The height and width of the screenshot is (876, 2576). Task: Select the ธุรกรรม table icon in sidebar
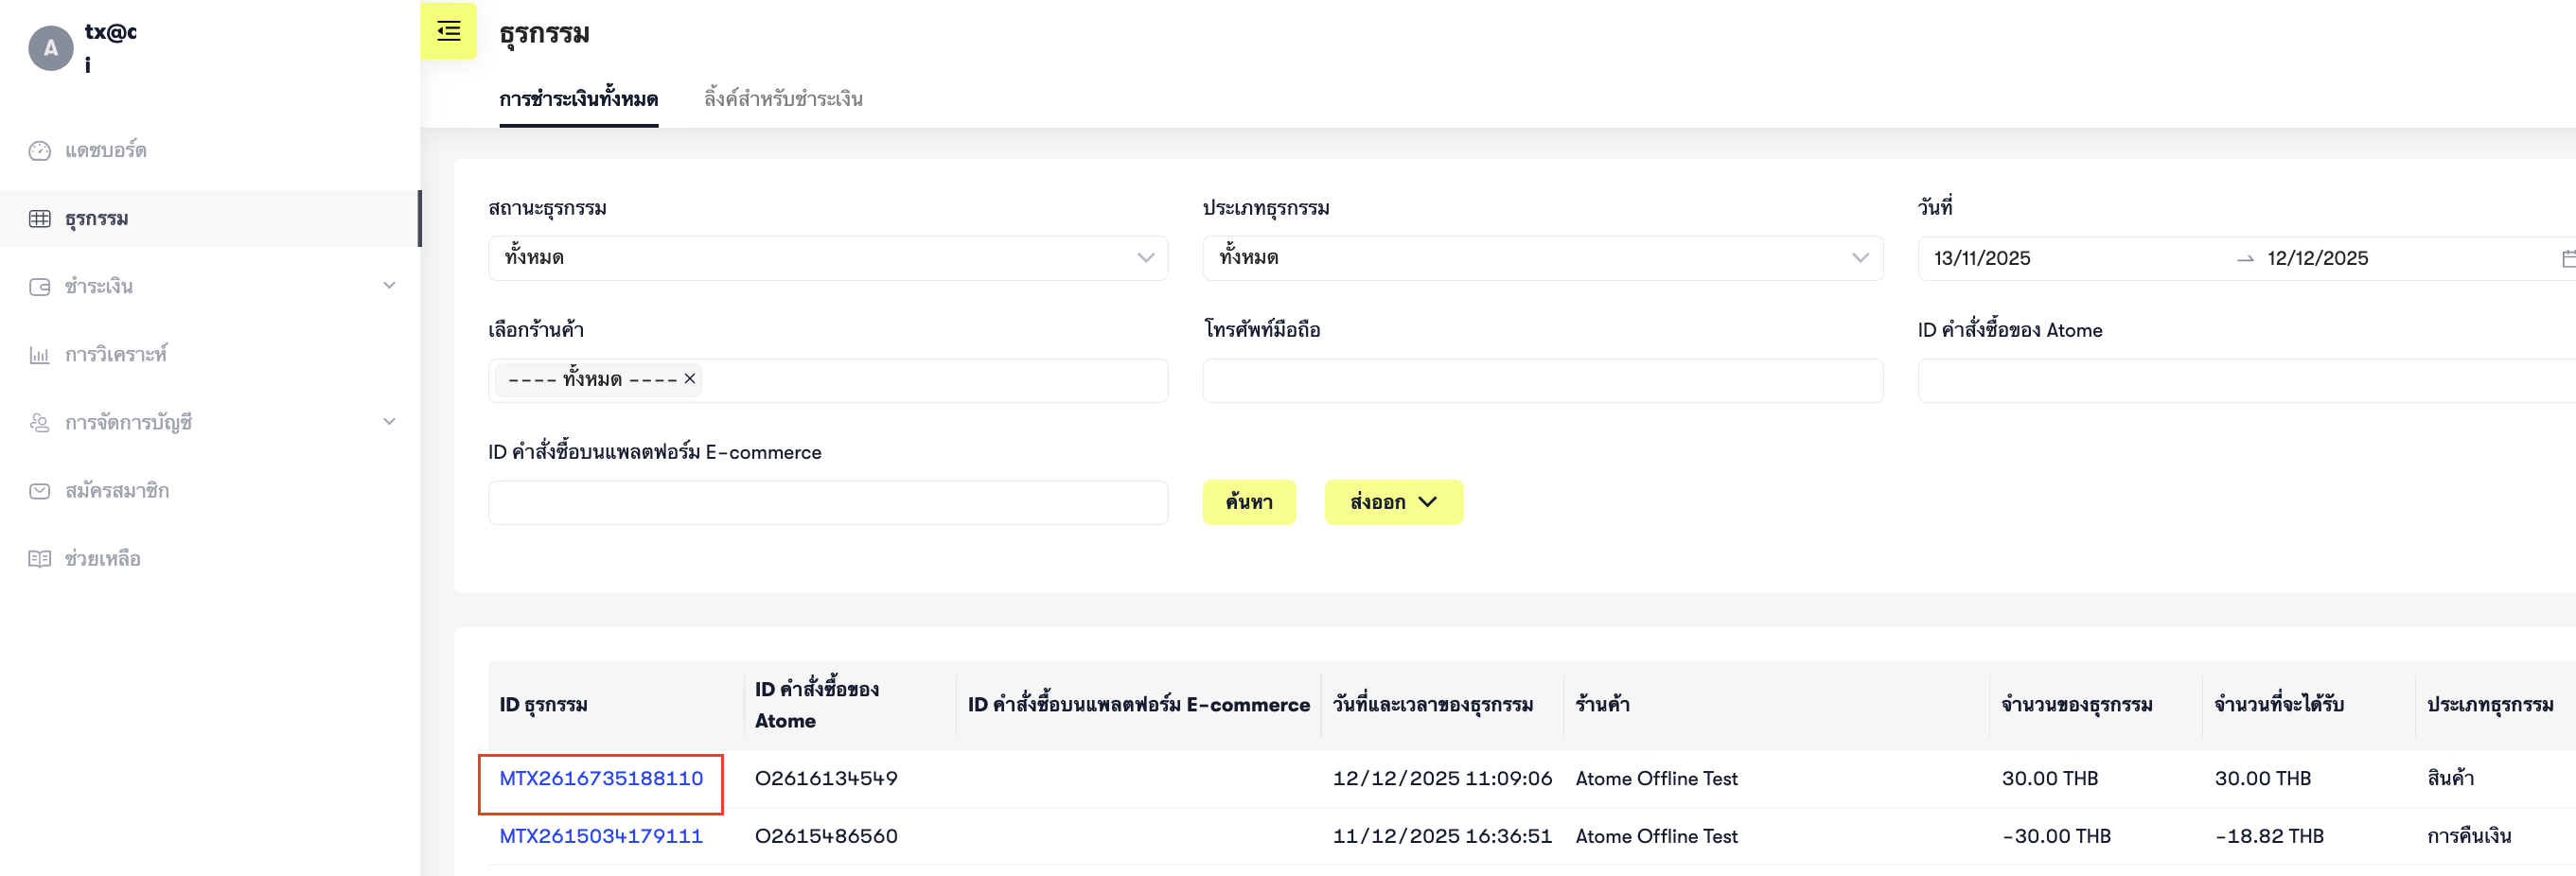pyautogui.click(x=40, y=219)
